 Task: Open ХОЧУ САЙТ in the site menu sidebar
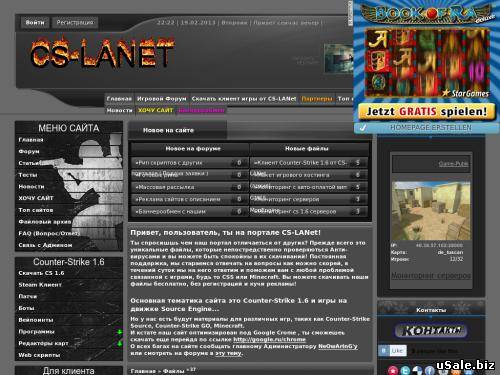tap(36, 198)
